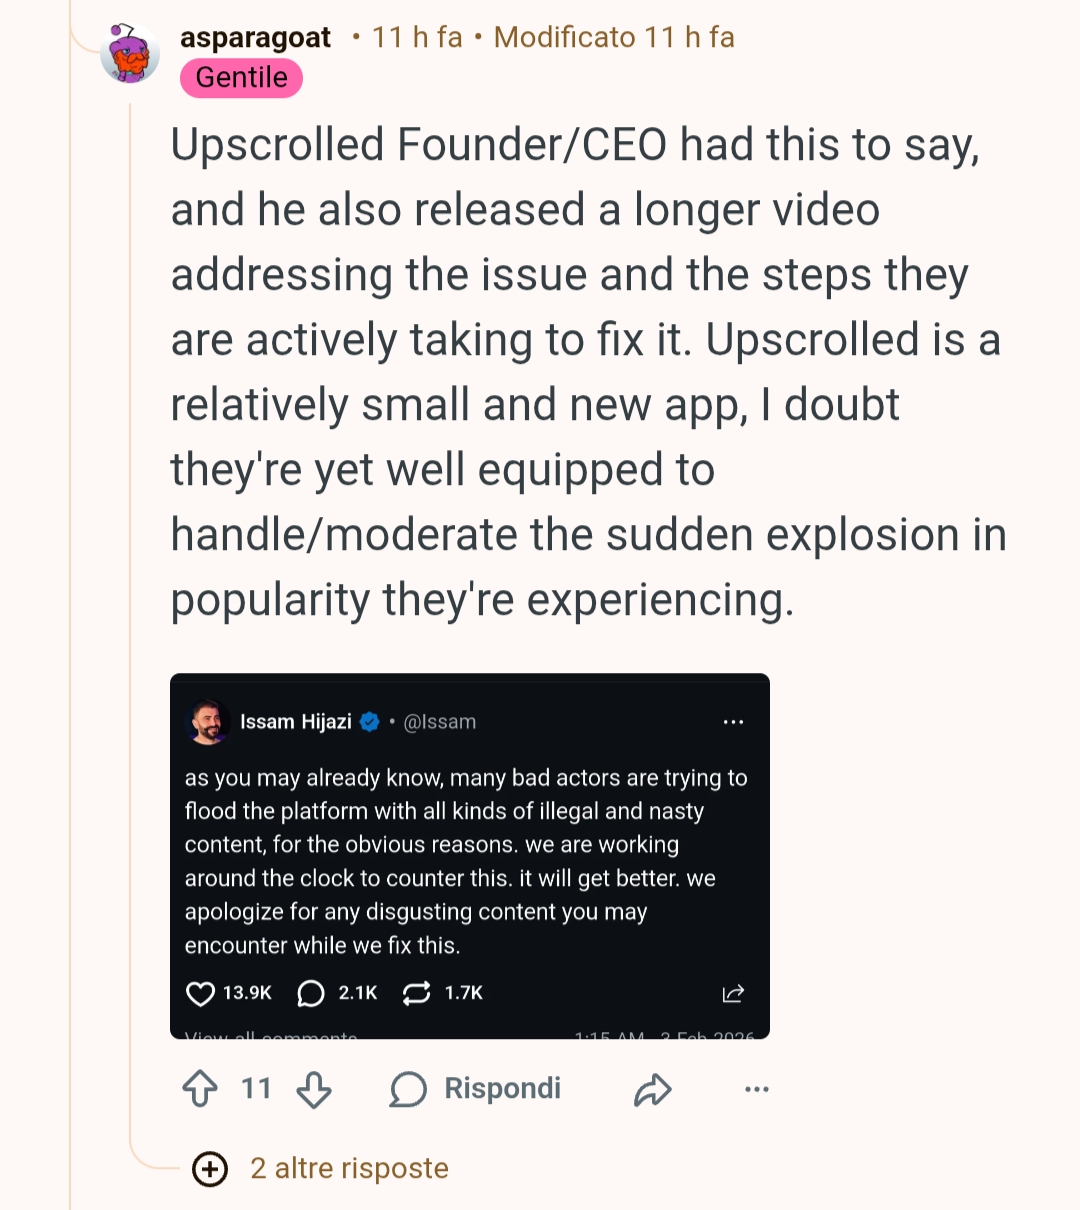Open the asparagoat username profile link
The height and width of the screenshot is (1210, 1080).
coord(255,38)
